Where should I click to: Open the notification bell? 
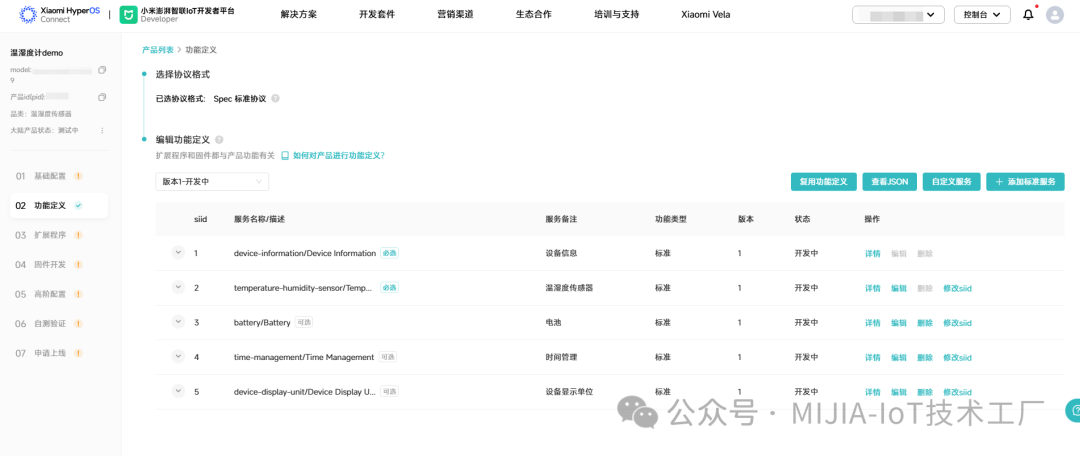[x=1028, y=14]
